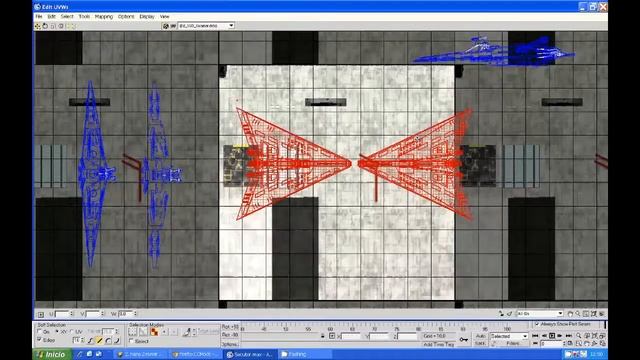The height and width of the screenshot is (360, 640).
Task: Enable the Soft Selection On checkbox
Action: pyautogui.click(x=39, y=331)
